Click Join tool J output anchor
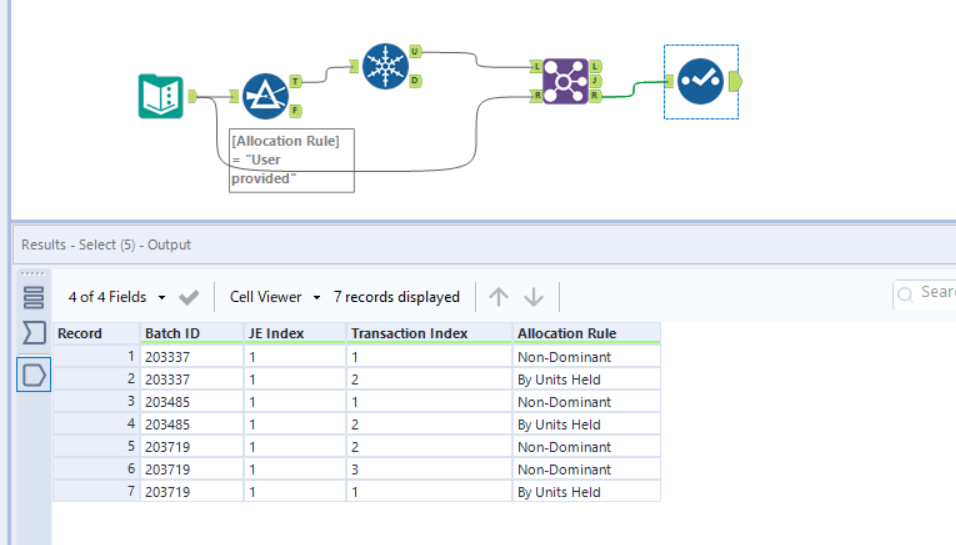The height and width of the screenshot is (545, 956). 595,80
